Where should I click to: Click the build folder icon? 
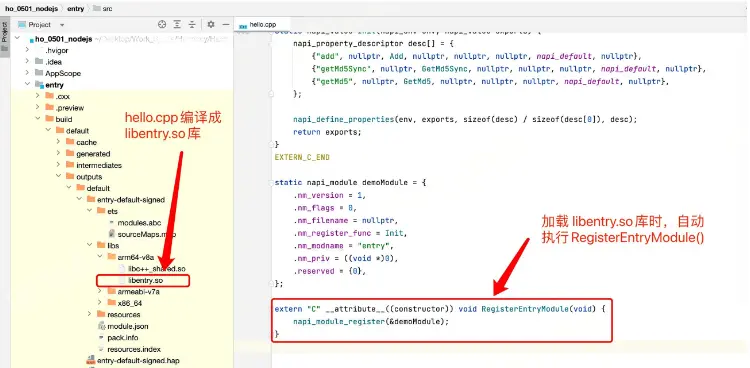[x=49, y=119]
